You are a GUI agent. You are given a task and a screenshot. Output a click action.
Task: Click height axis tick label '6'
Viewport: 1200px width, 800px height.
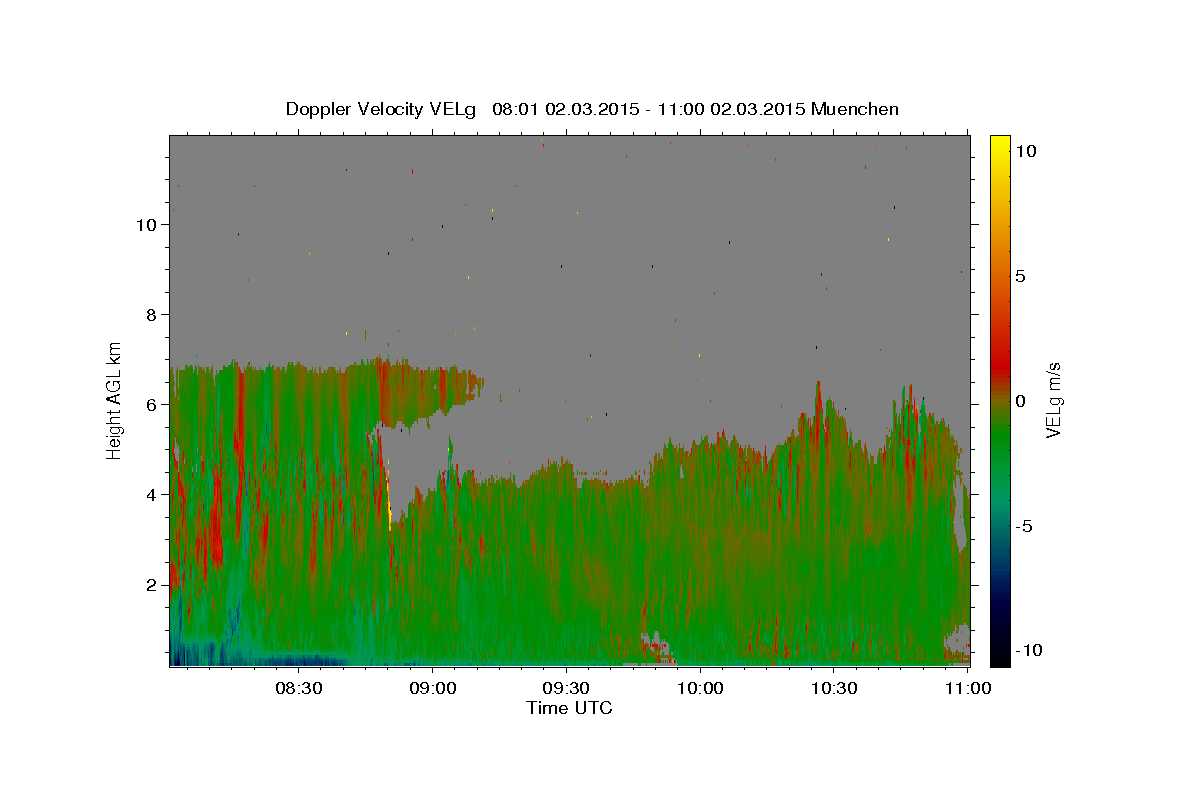pyautogui.click(x=152, y=405)
